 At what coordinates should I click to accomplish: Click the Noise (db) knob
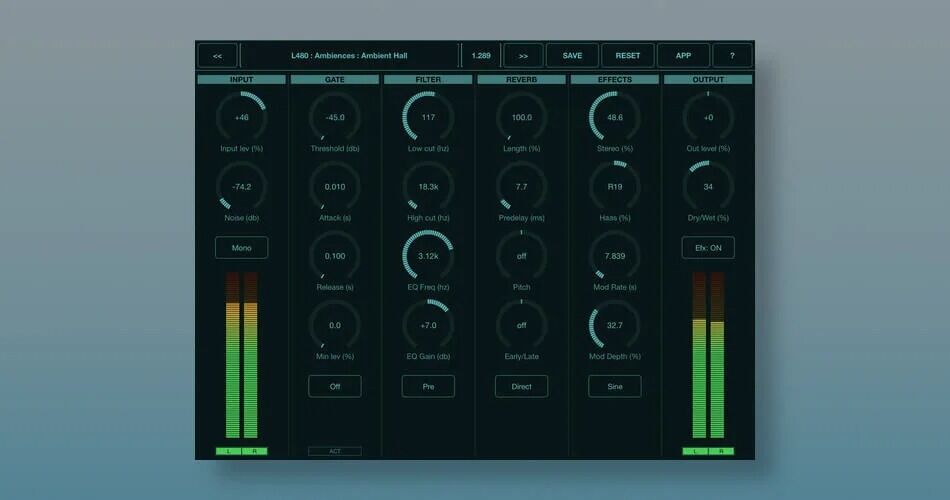click(x=241, y=187)
